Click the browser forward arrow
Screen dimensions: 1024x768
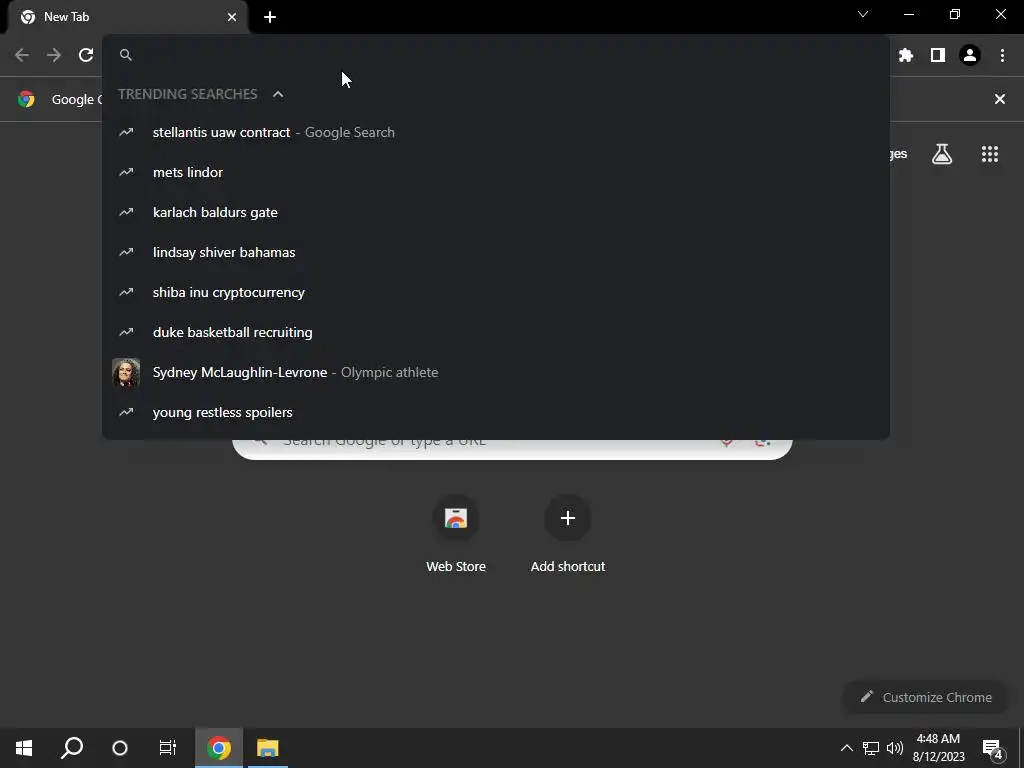tap(54, 55)
